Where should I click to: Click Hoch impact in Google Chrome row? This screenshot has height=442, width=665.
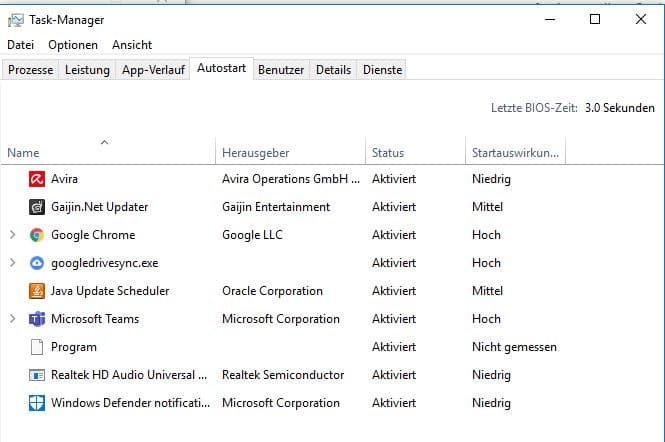[x=486, y=235]
